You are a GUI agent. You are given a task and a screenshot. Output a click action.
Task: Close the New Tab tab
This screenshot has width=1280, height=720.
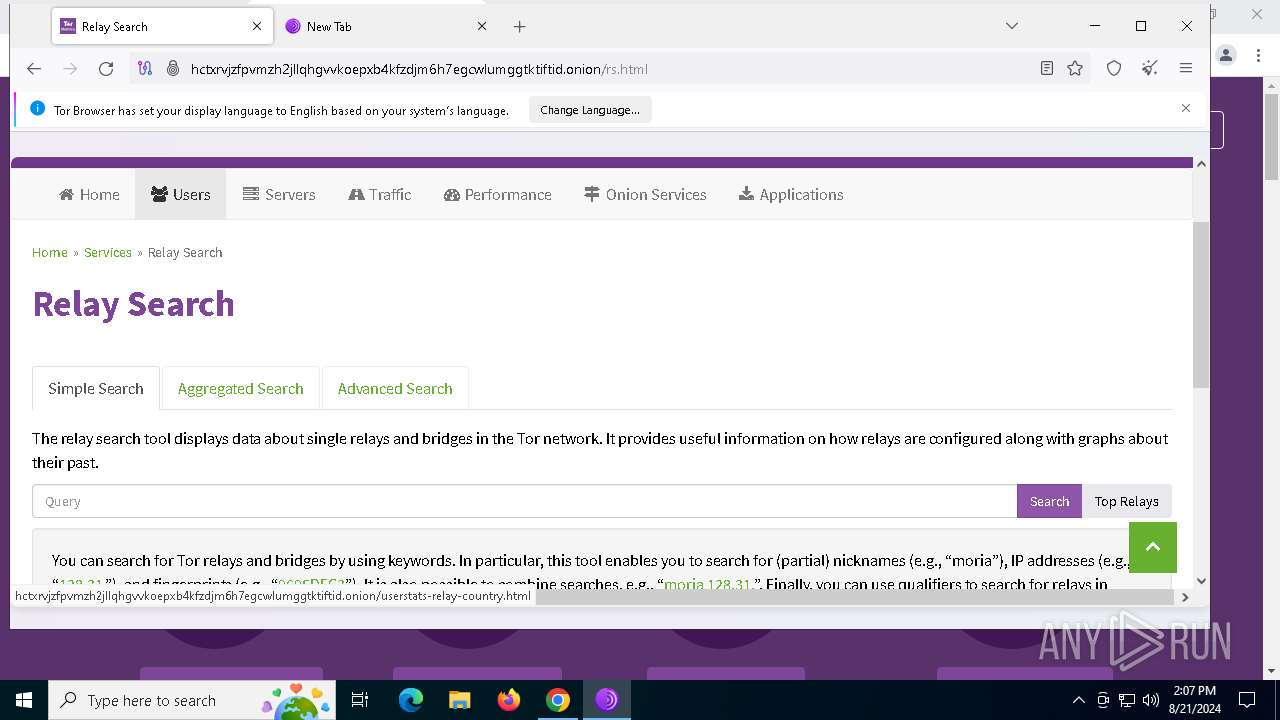pyautogui.click(x=482, y=27)
